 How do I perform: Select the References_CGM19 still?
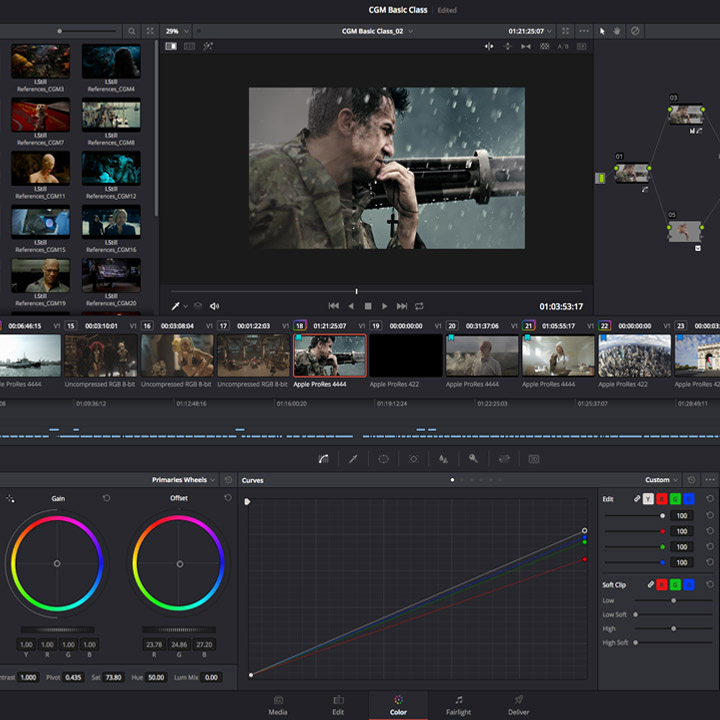pos(40,276)
